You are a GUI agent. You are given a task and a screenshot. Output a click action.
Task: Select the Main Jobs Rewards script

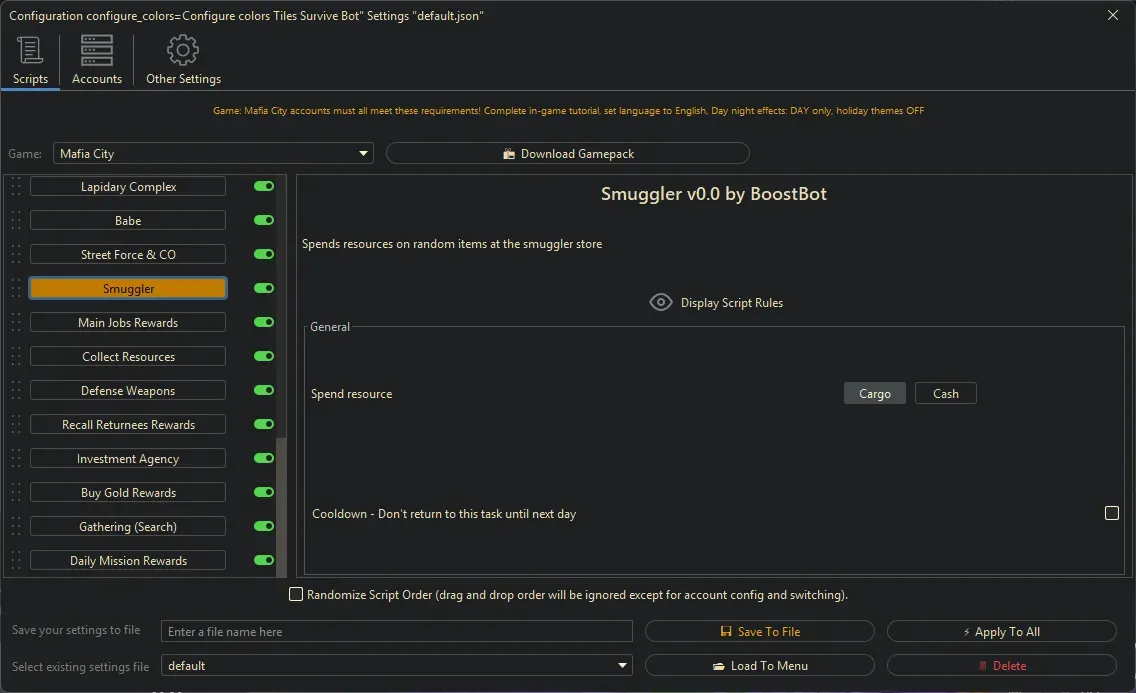point(128,323)
